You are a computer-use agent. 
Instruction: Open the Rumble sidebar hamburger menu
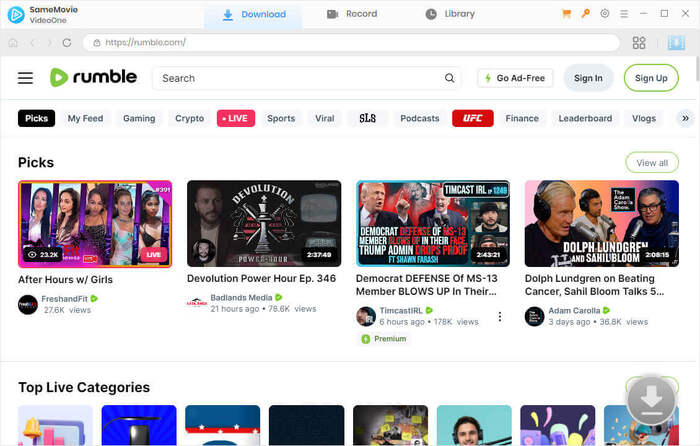(25, 78)
